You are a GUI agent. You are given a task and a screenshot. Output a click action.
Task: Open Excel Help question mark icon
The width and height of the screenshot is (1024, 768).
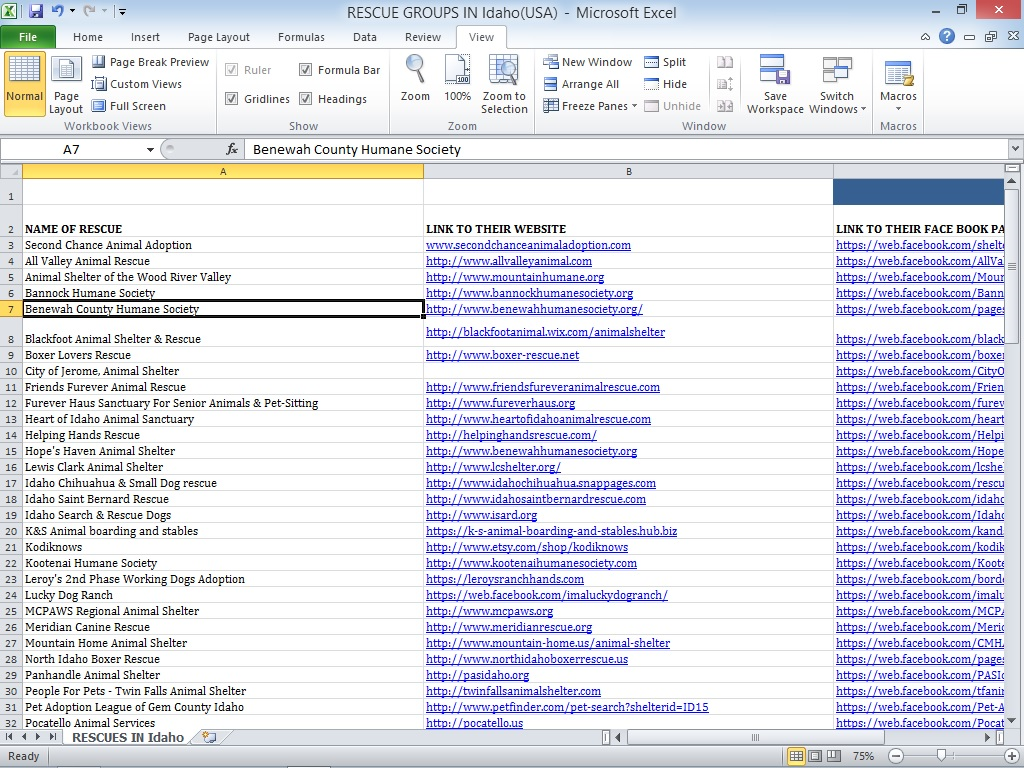pyautogui.click(x=947, y=37)
